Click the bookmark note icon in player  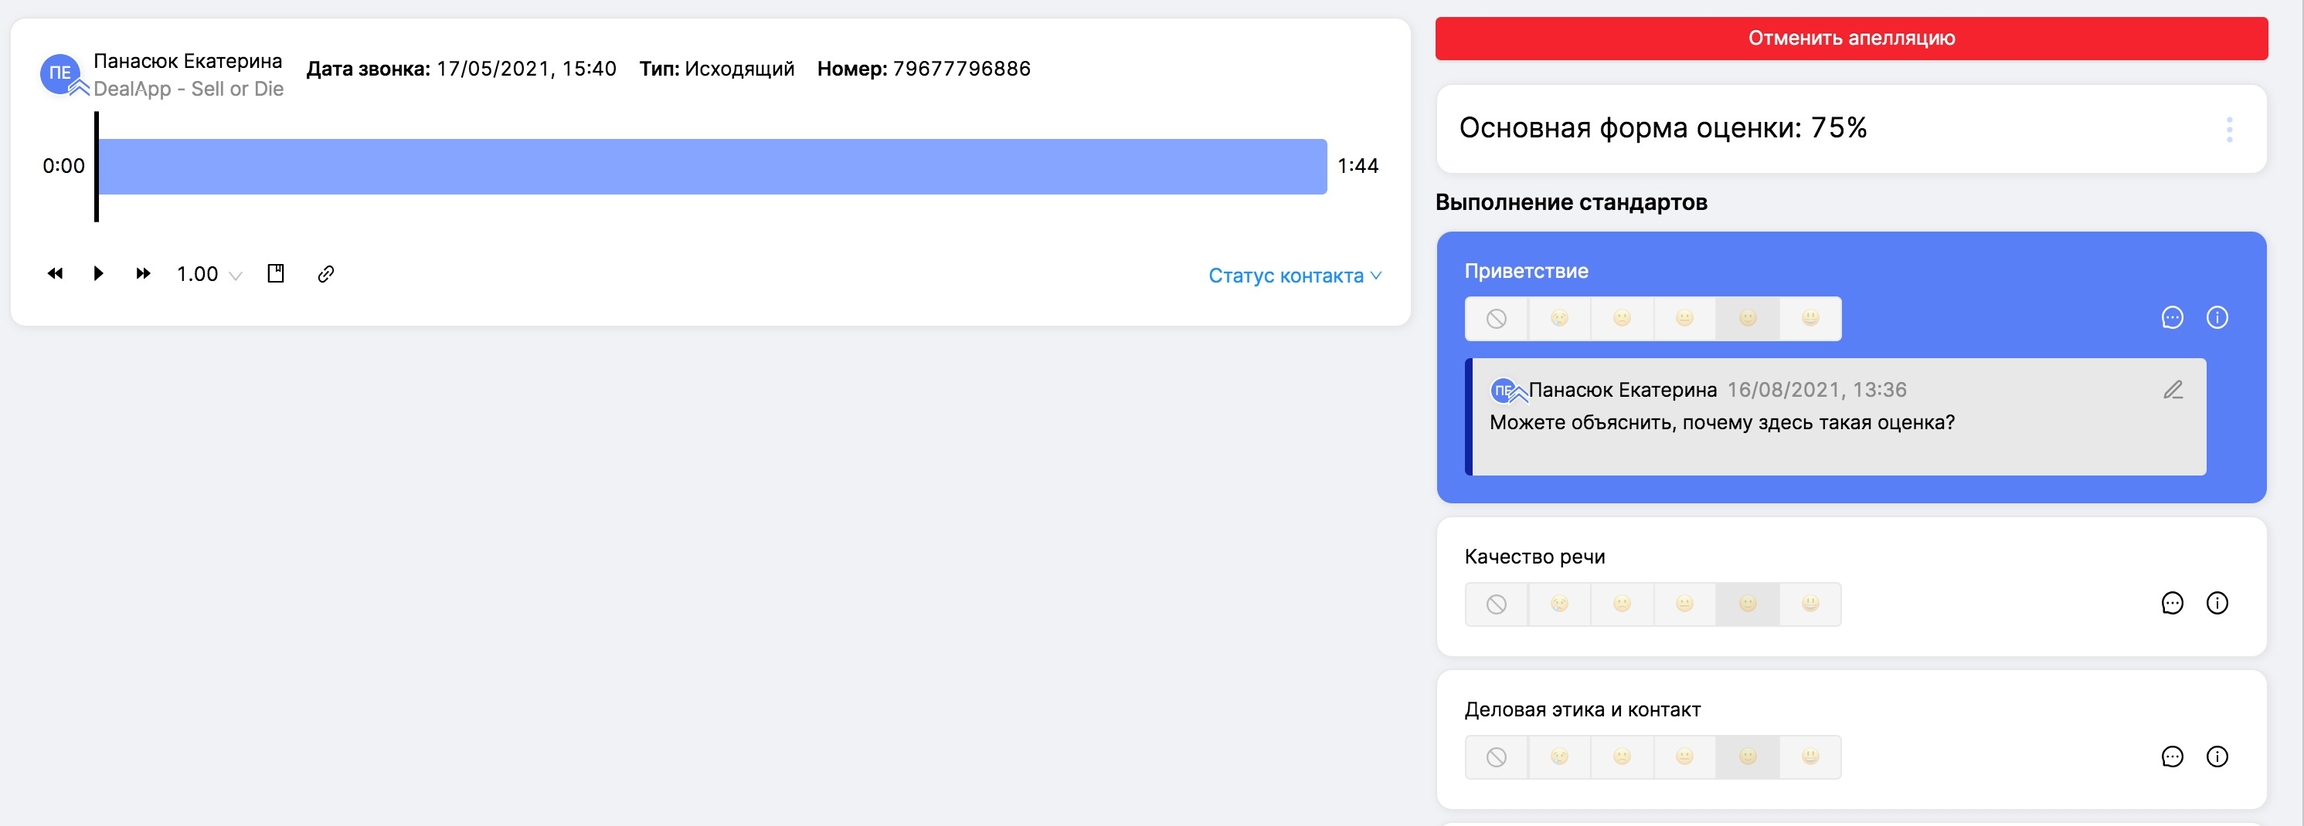pos(276,273)
